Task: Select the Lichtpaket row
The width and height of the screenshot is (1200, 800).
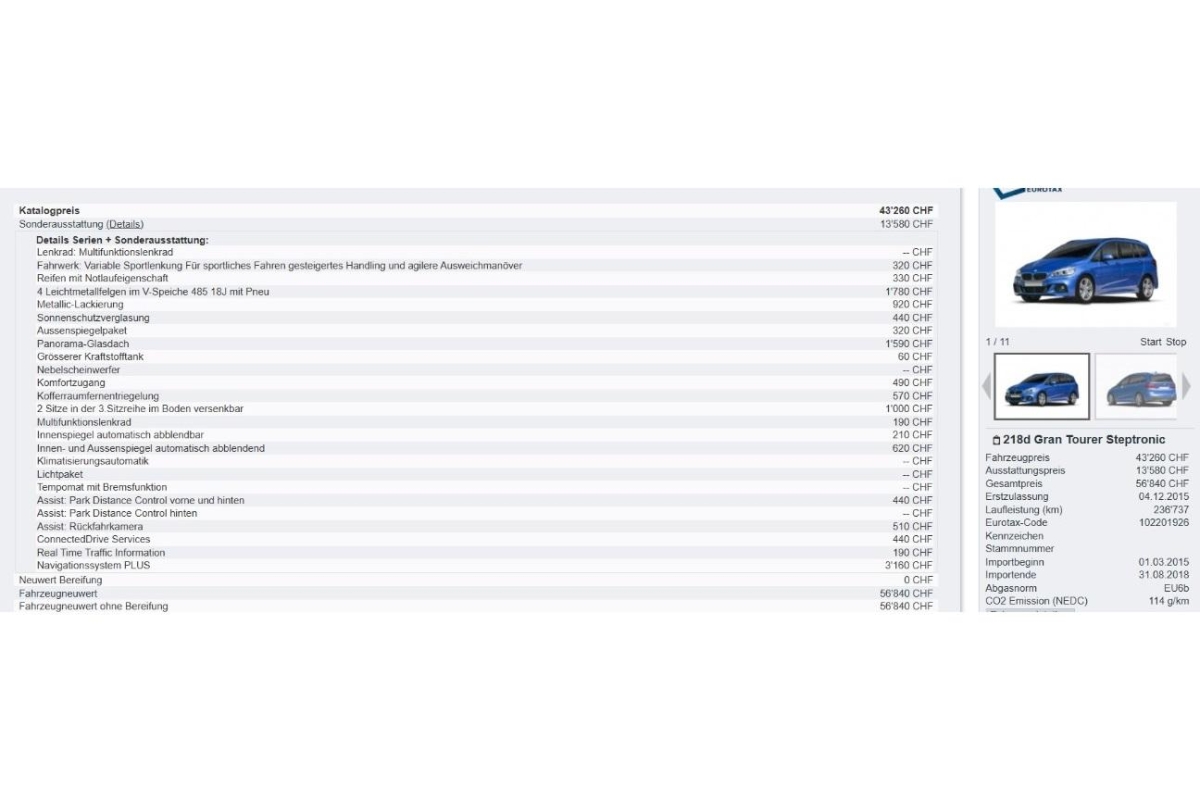Action: coord(476,474)
